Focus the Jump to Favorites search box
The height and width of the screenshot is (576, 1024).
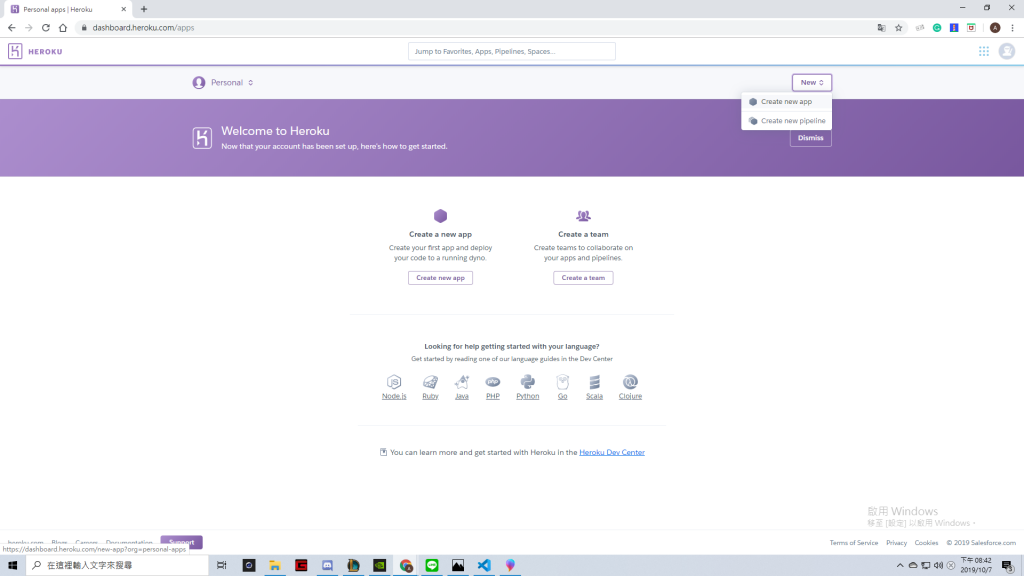point(511,51)
